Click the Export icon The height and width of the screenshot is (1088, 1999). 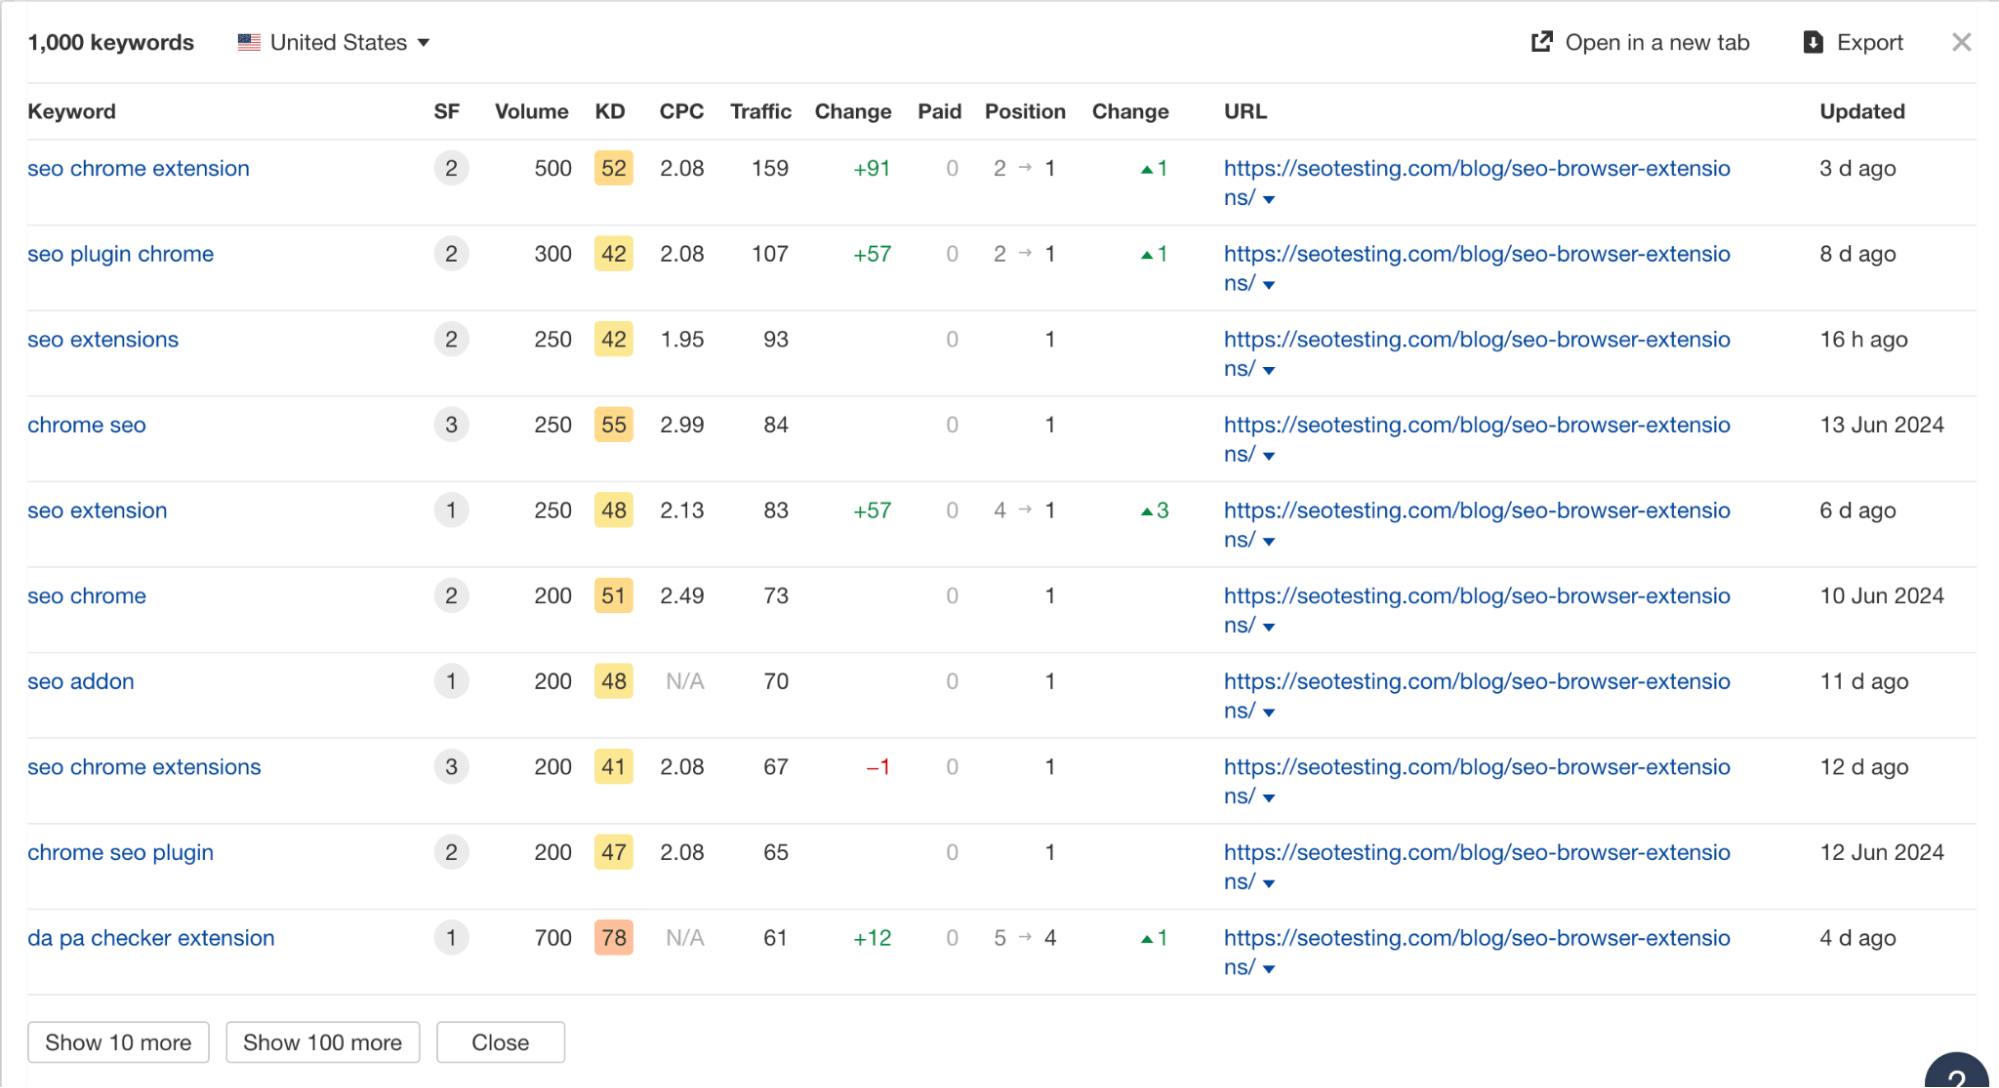(x=1812, y=42)
